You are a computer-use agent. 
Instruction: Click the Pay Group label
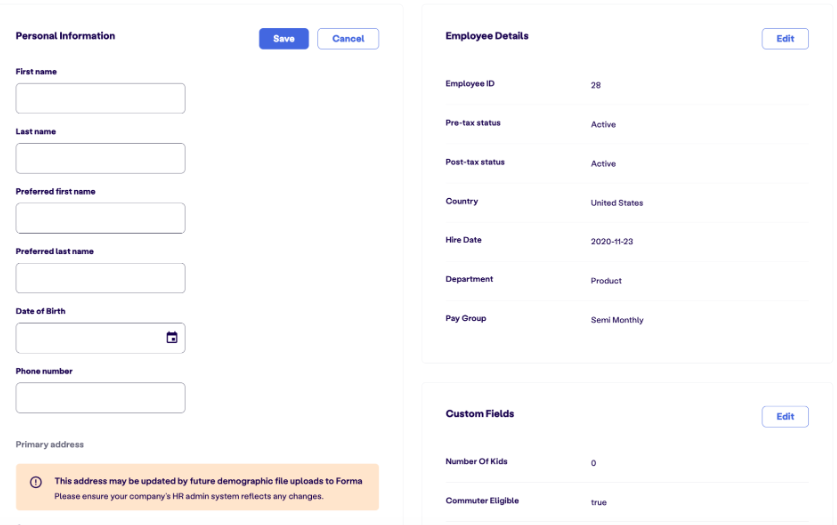click(x=465, y=319)
